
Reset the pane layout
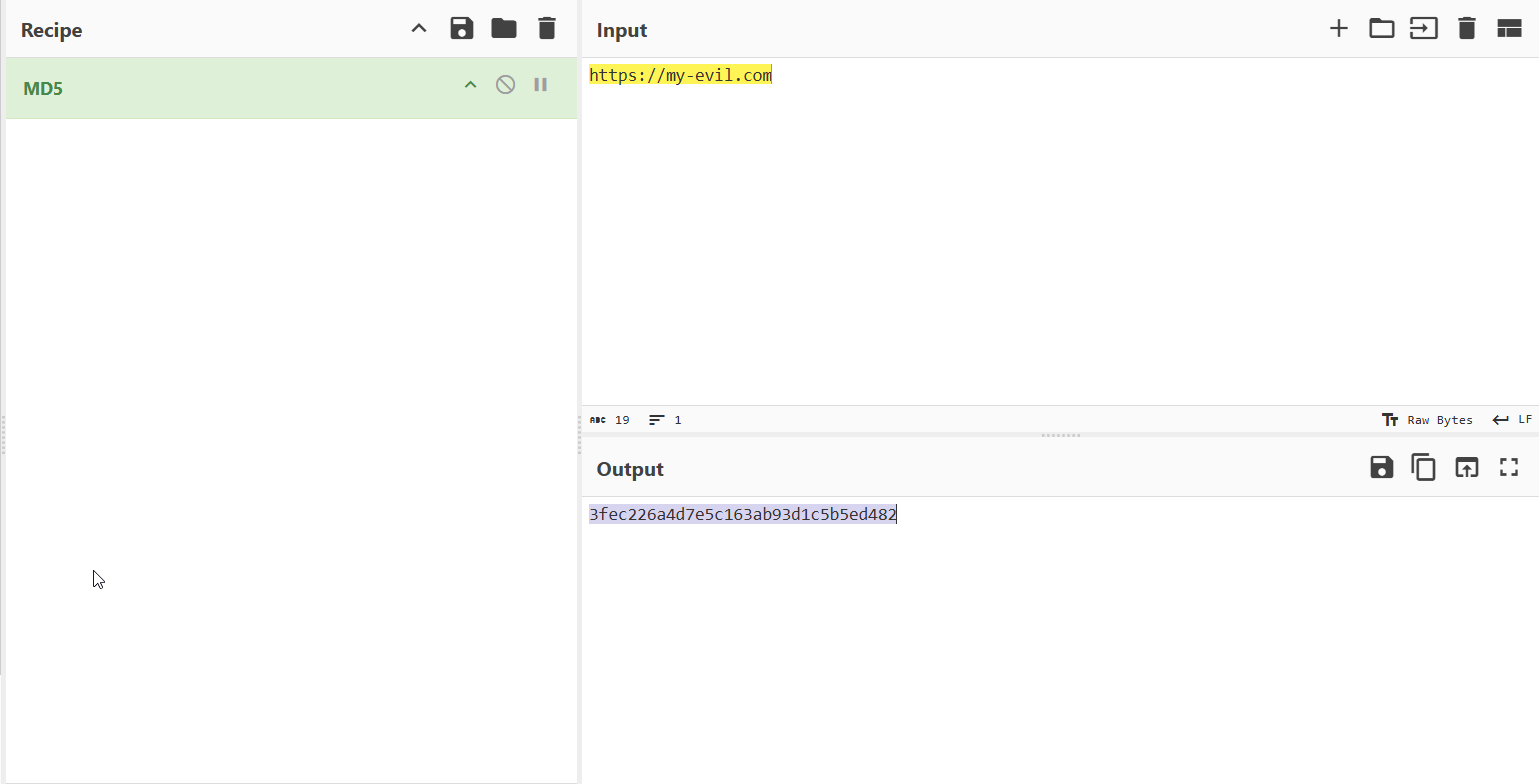click(x=1508, y=29)
